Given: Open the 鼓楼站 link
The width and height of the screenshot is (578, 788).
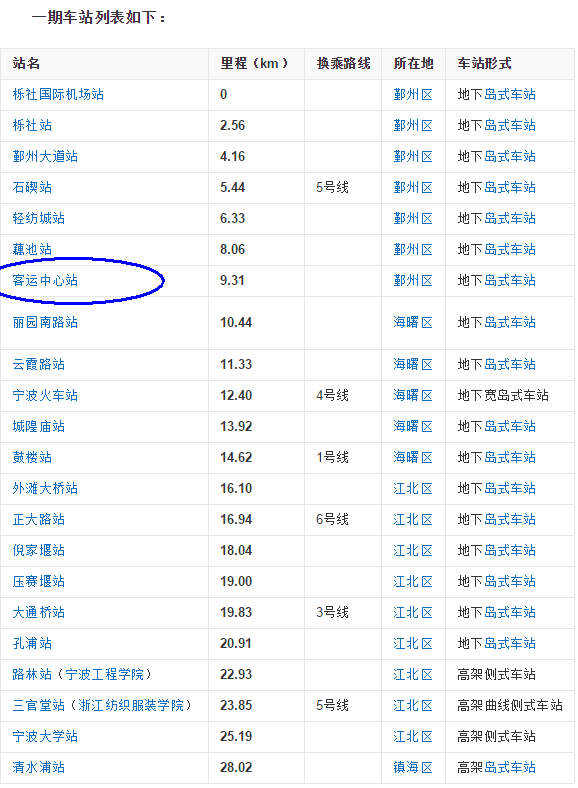Looking at the screenshot, I should click(32, 457).
